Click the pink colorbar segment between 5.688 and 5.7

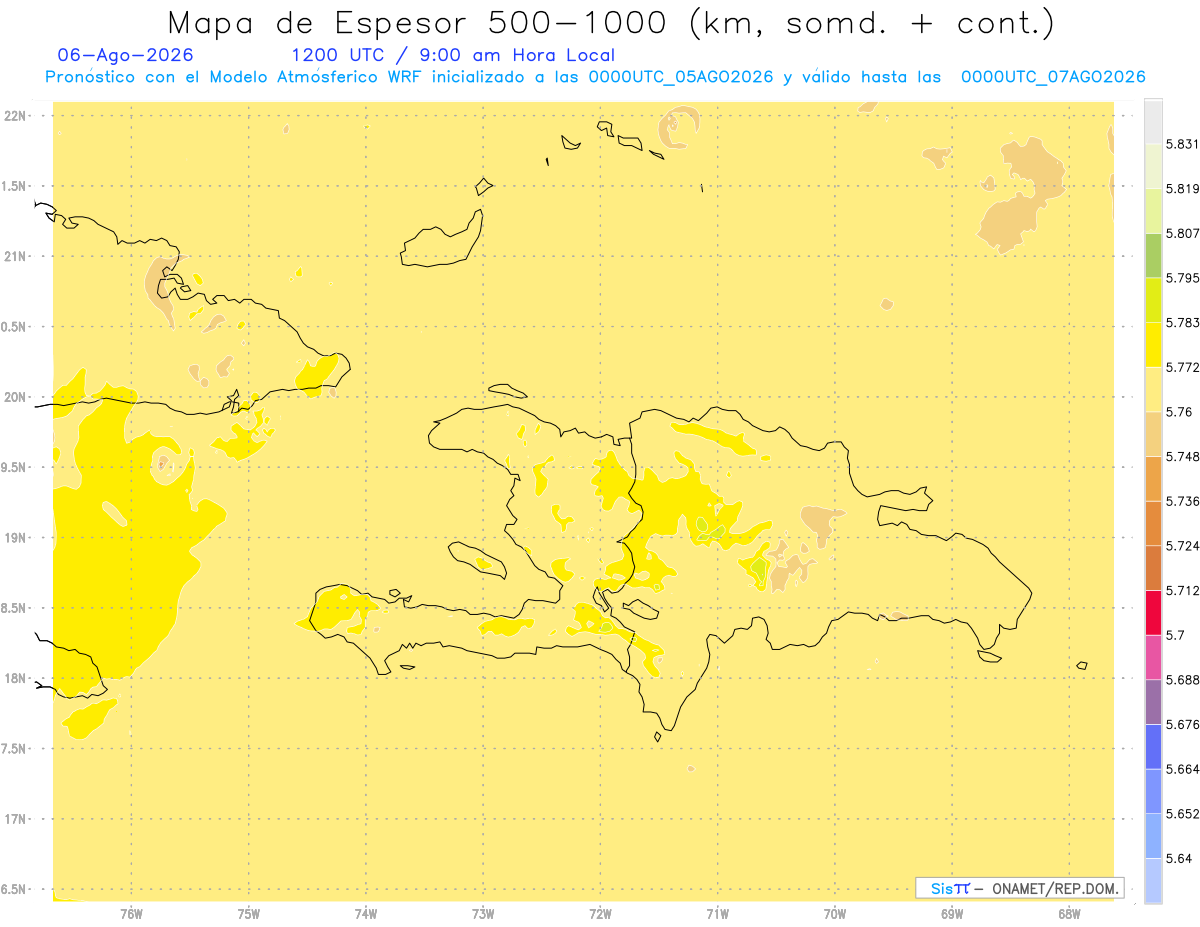point(1153,657)
